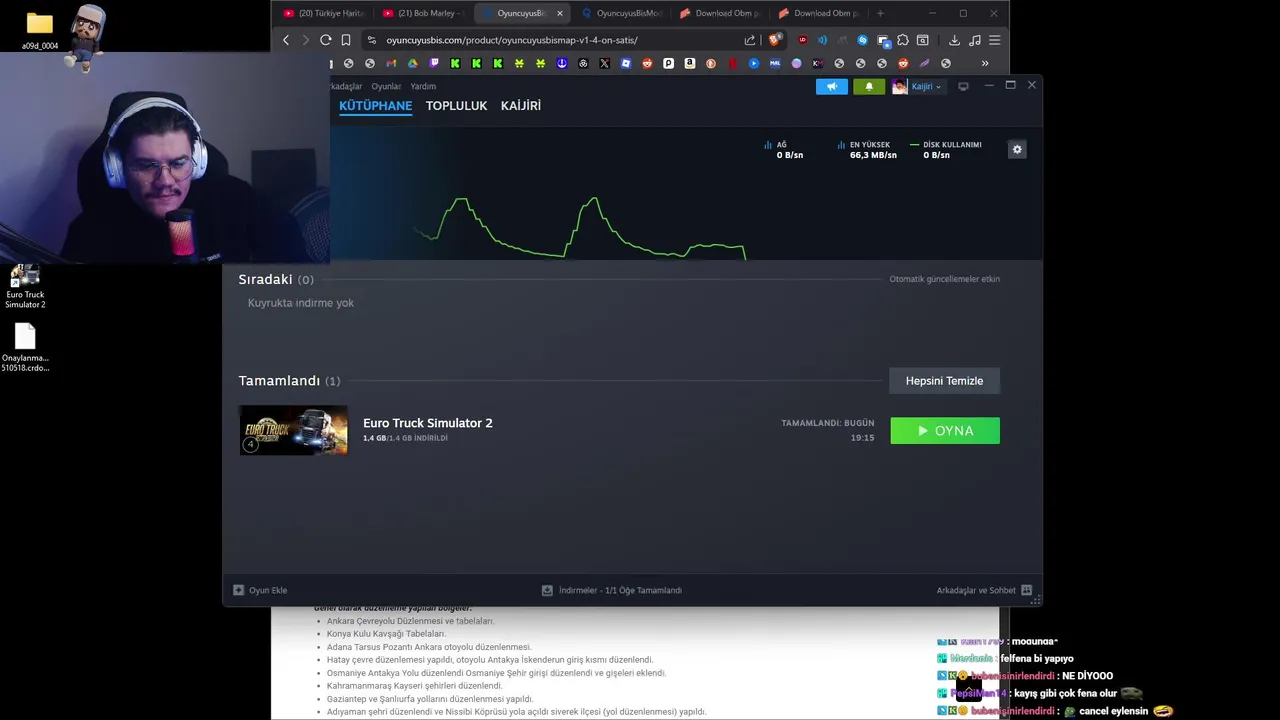The width and height of the screenshot is (1280, 720).
Task: Open Arkadaşlar ve Sohbet panel
Action: pos(984,590)
